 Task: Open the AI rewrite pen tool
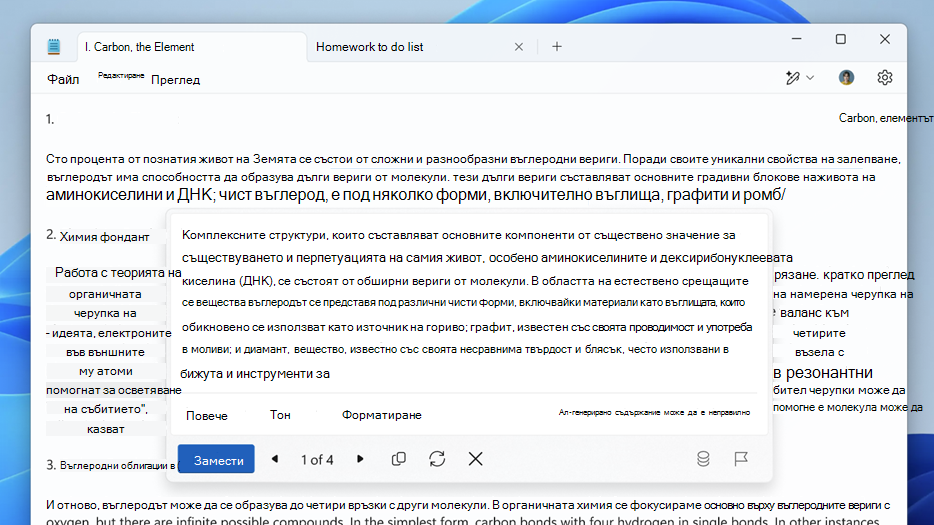792,77
